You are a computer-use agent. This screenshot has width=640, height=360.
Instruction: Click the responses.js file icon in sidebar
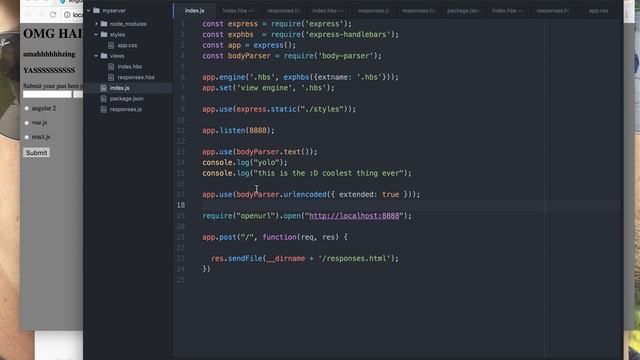point(103,109)
